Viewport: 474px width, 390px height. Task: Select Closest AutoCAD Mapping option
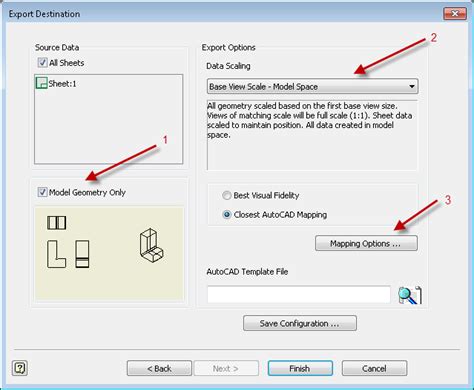tap(227, 215)
